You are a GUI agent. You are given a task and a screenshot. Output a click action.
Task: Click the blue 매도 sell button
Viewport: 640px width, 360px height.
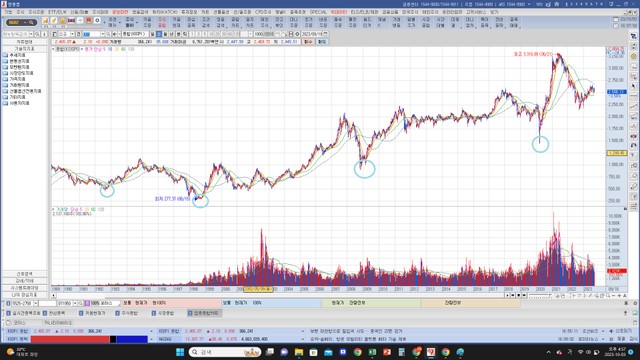322,42
